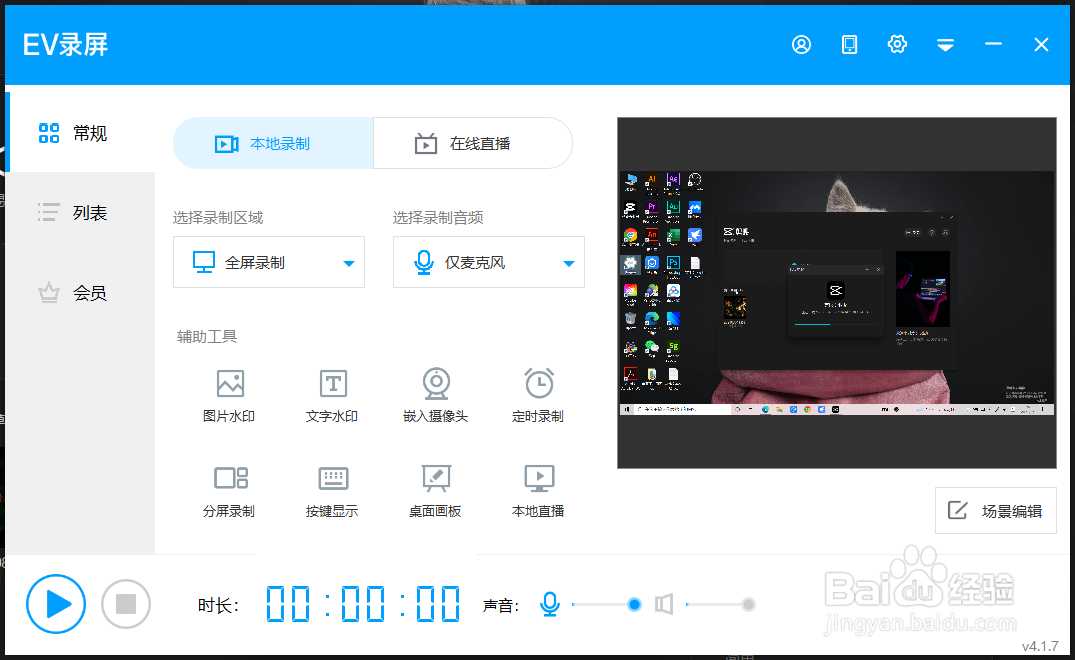Open the 嵌入摄像头 tool
This screenshot has height=660, width=1075.
click(436, 396)
